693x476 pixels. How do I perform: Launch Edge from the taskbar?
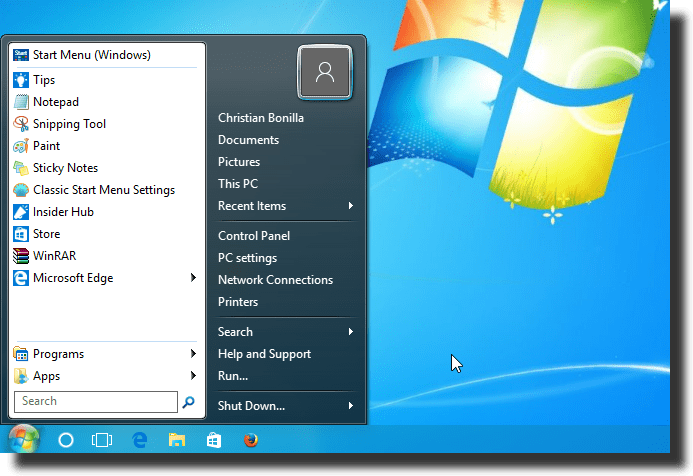point(140,440)
